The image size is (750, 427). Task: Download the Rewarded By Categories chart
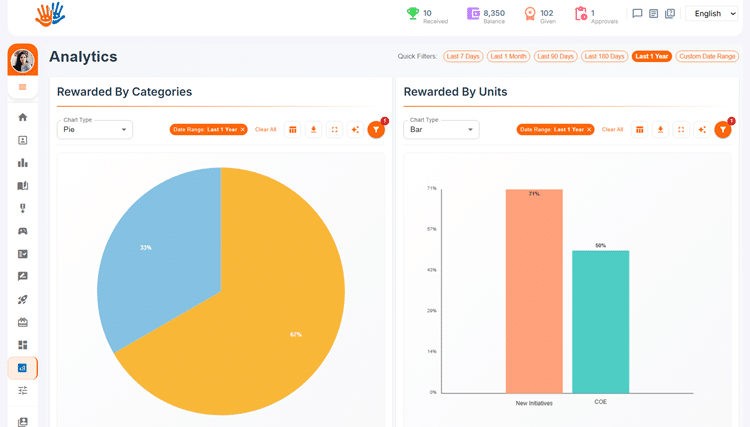[313, 130]
